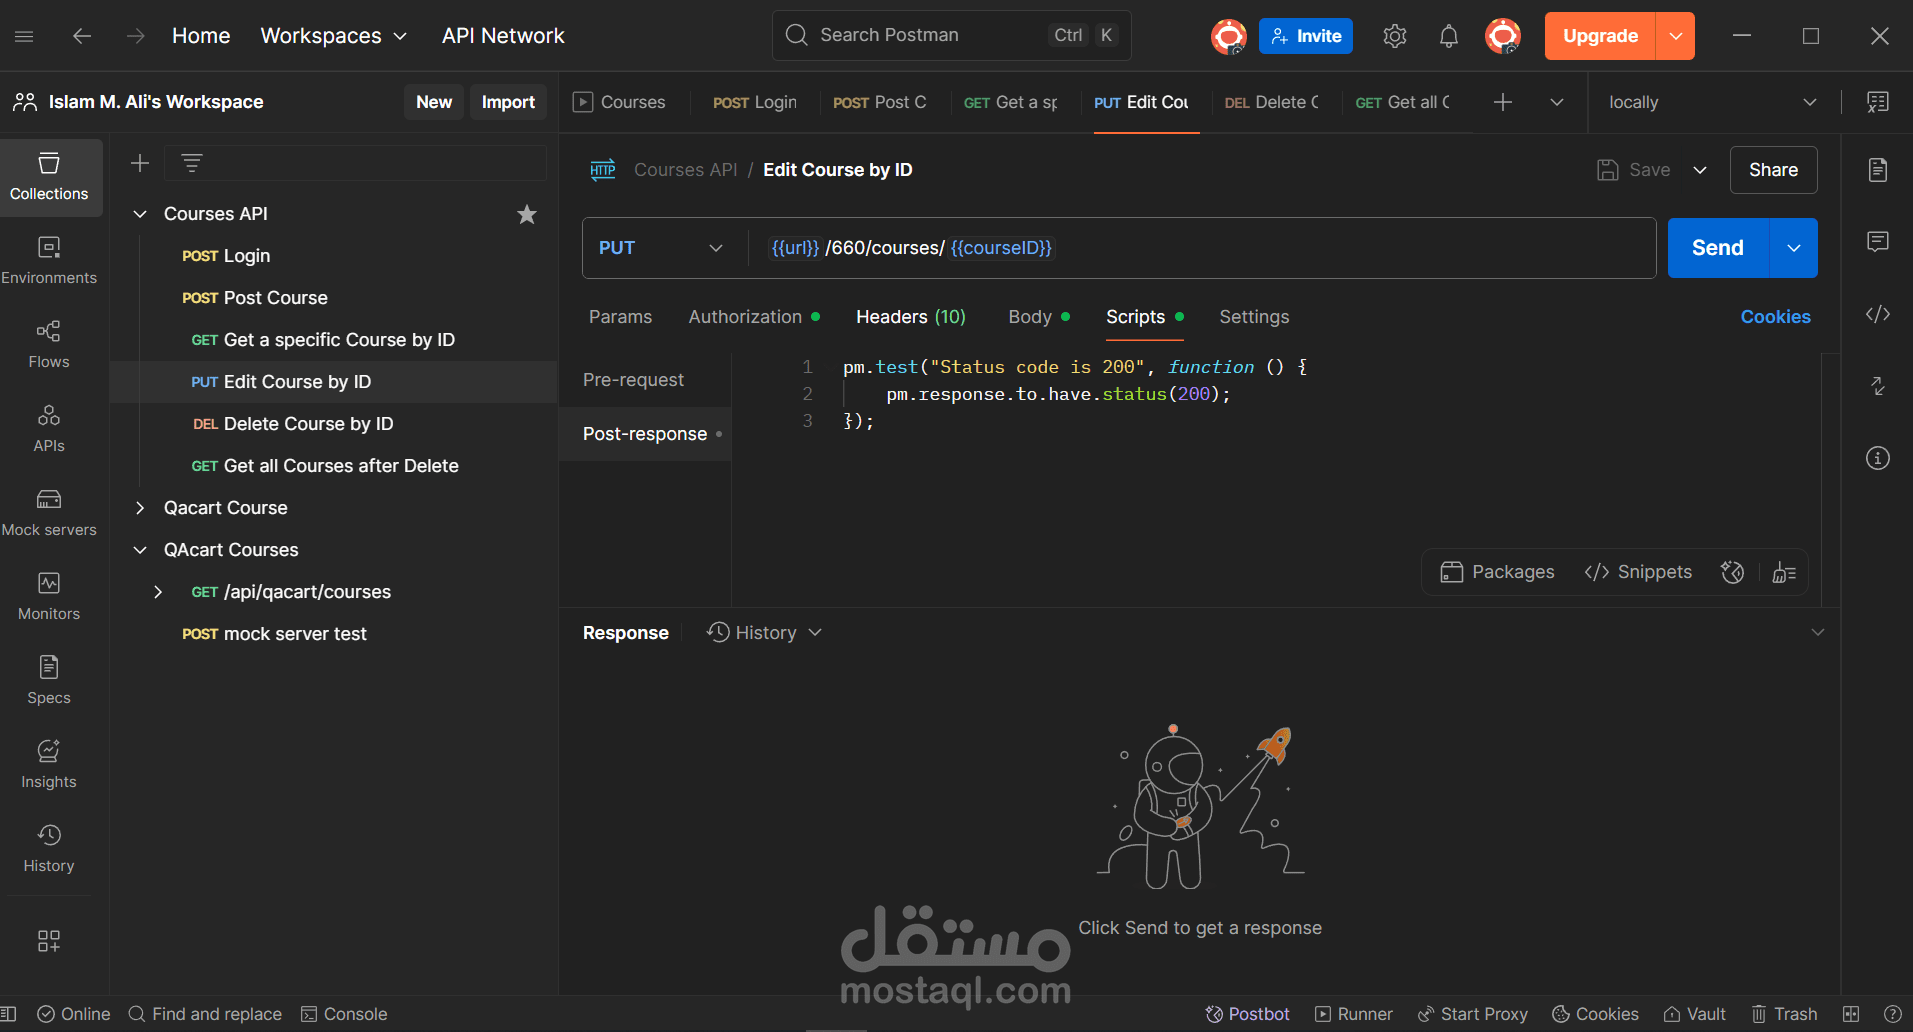Open the comments icon in right sidebar
This screenshot has height=1032, width=1913.
1878,242
